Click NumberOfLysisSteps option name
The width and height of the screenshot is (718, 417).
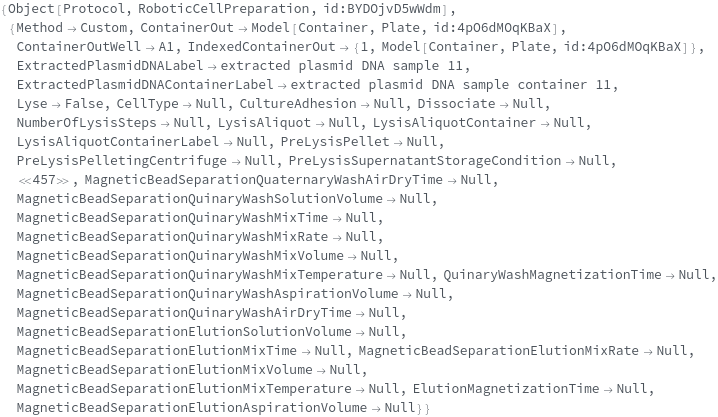(x=87, y=123)
